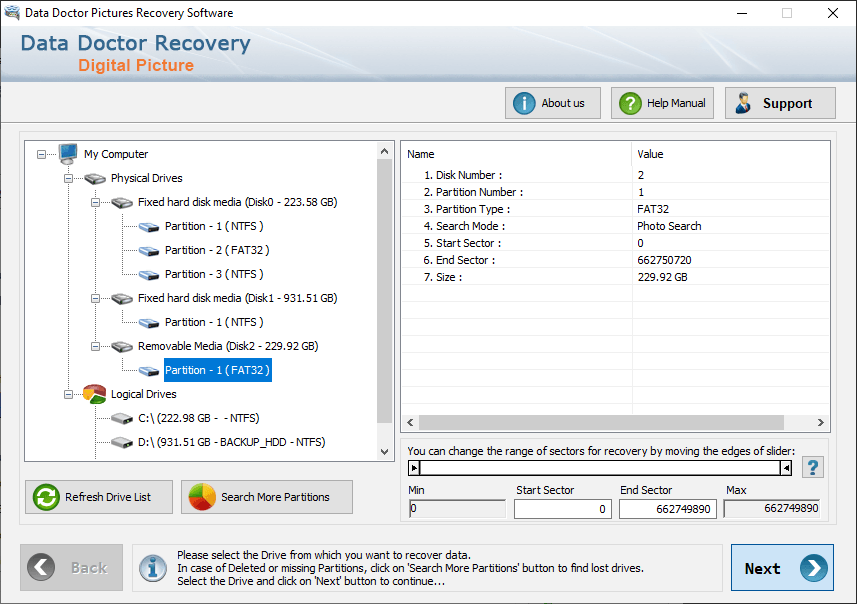The image size is (857, 604).
Task: Click the End Sector input field
Action: point(667,509)
